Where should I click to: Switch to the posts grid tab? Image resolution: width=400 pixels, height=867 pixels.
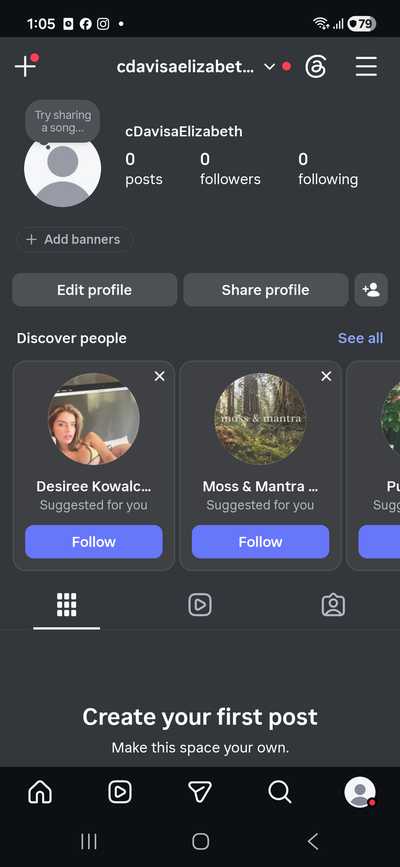[66, 605]
